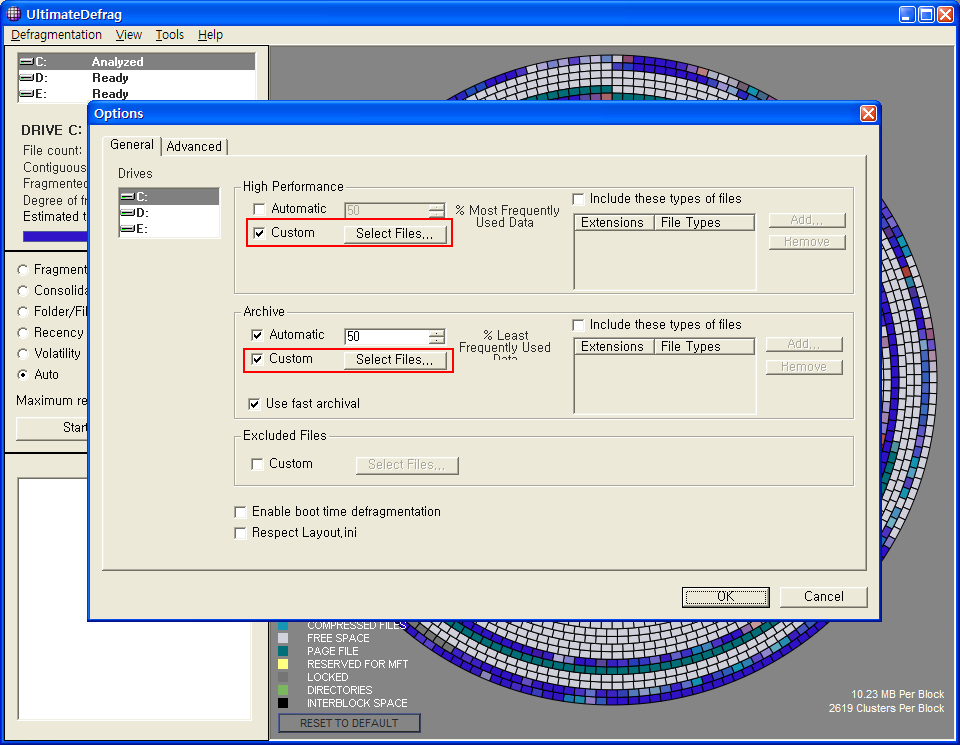
Task: Switch to the General tab
Action: tap(132, 145)
